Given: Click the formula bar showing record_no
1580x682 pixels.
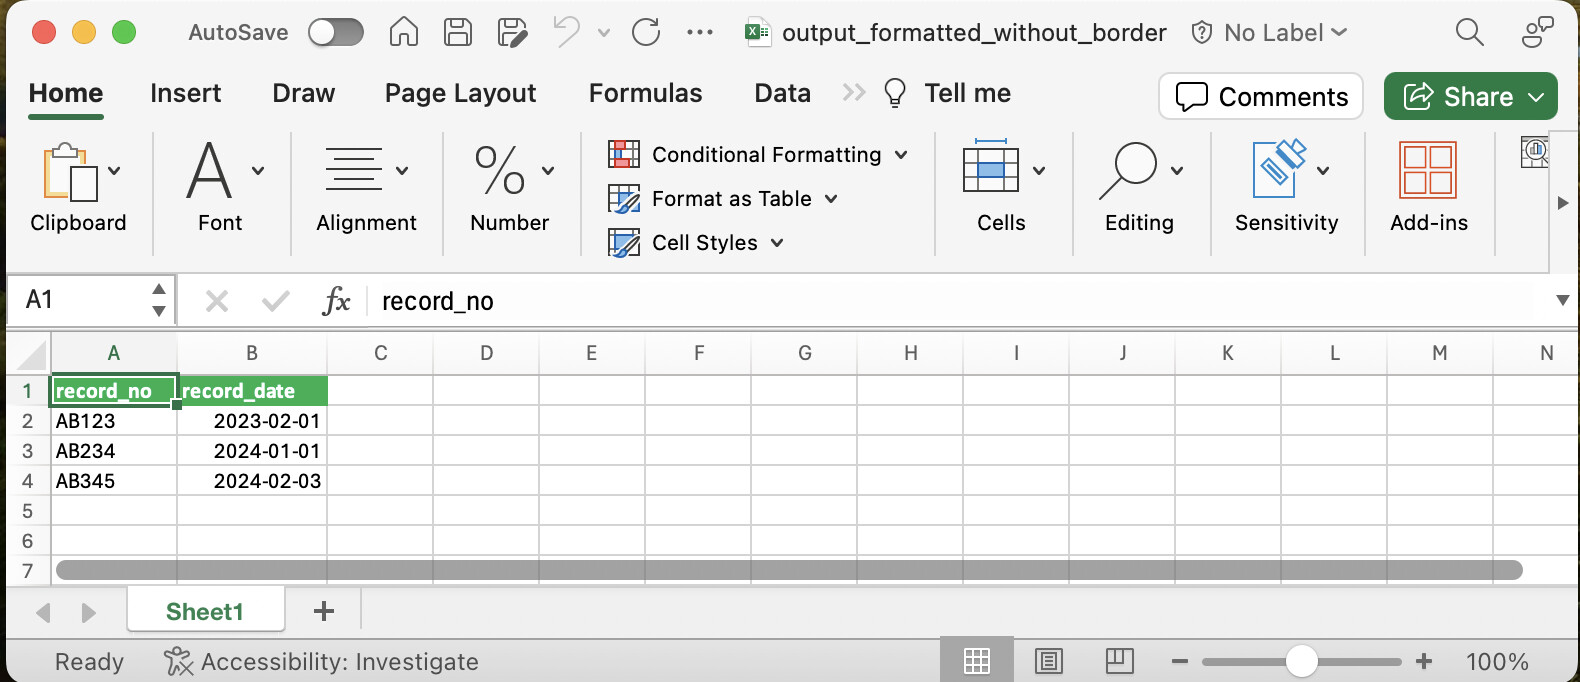Looking at the screenshot, I should (x=955, y=301).
